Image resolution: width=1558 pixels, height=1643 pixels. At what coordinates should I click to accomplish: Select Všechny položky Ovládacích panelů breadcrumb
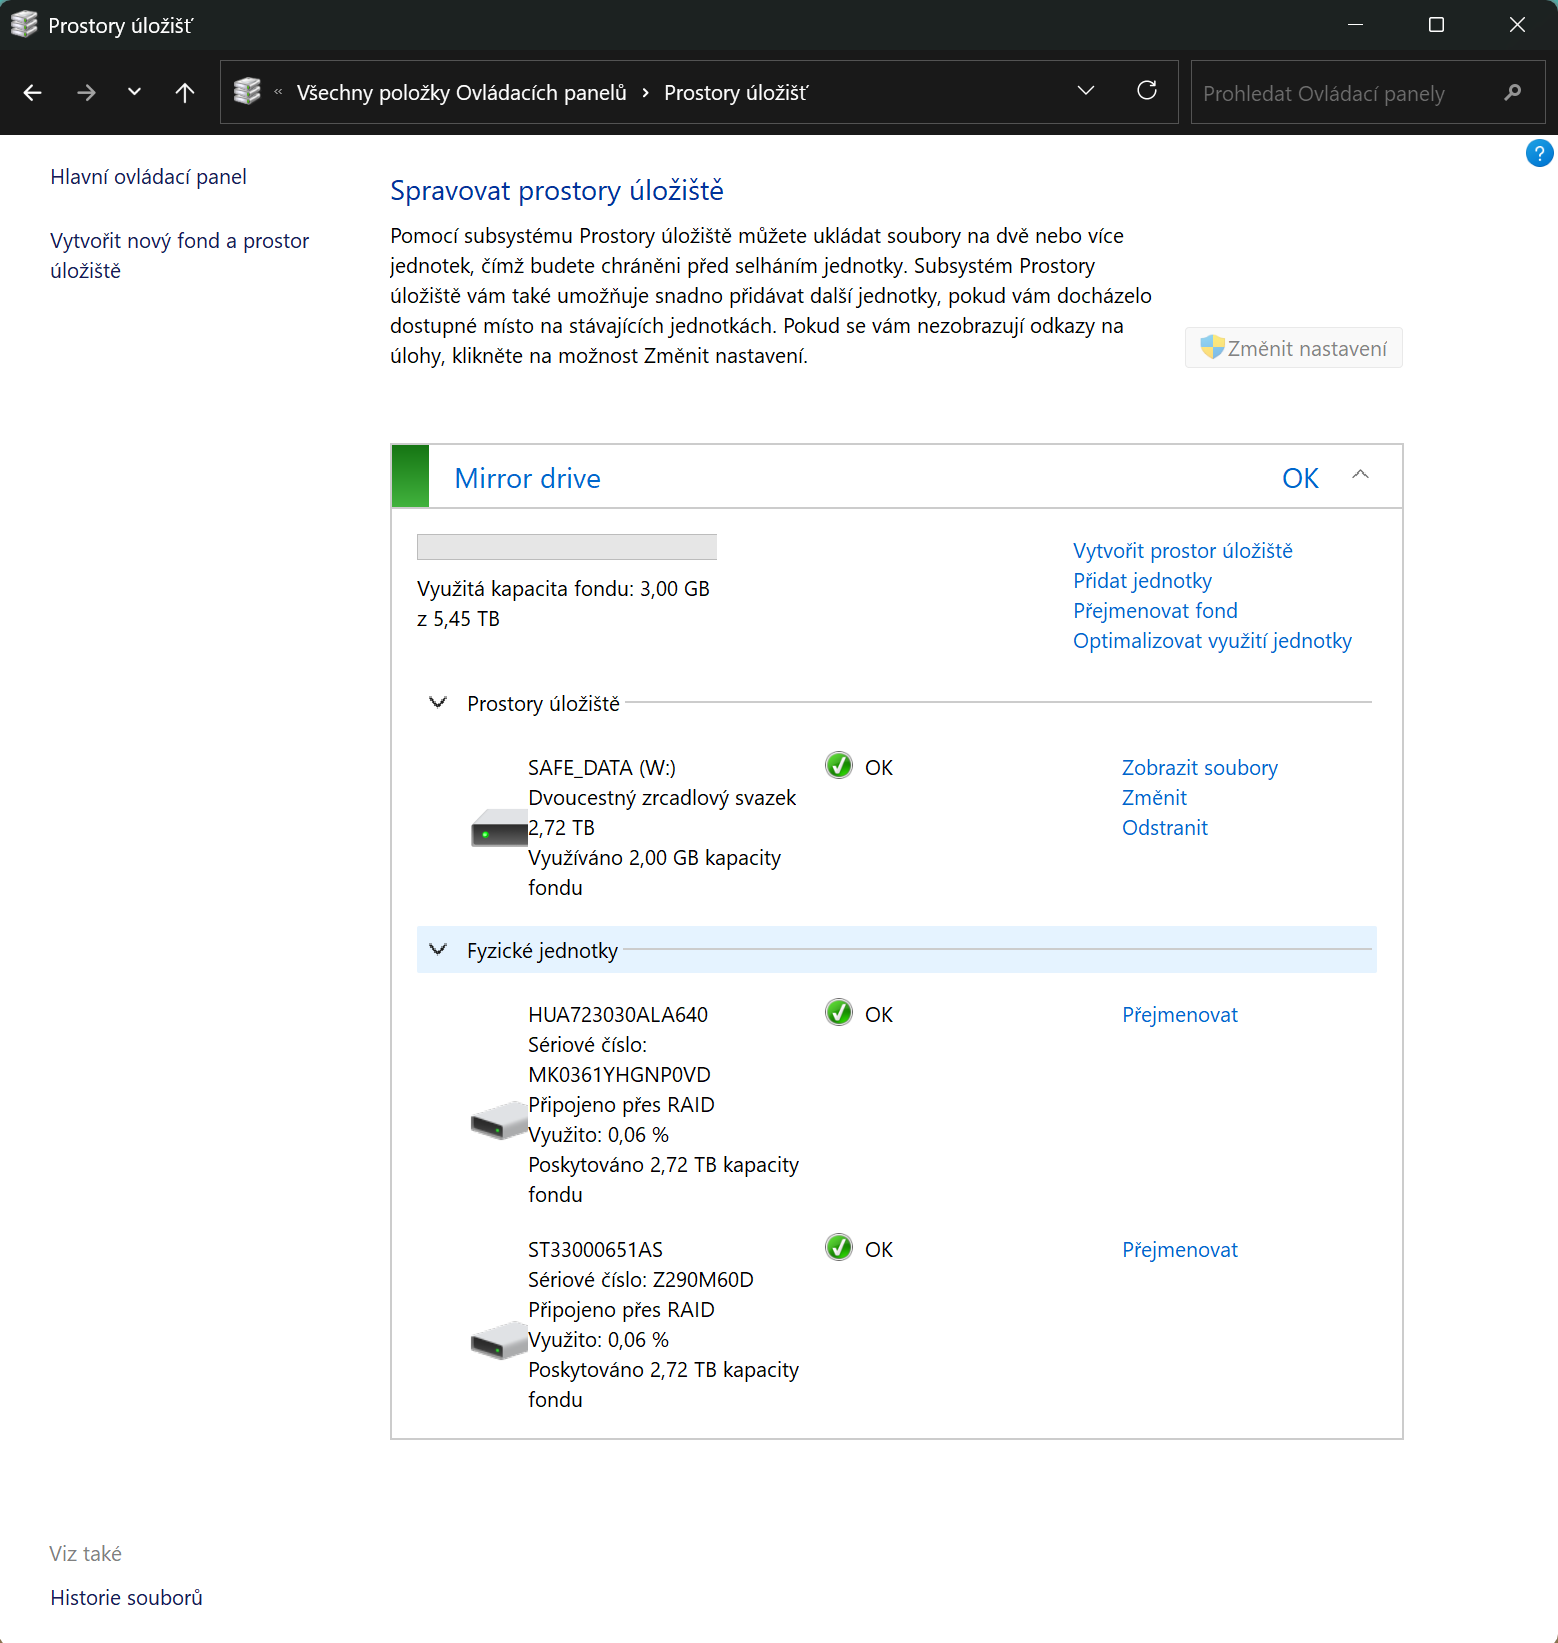(461, 93)
